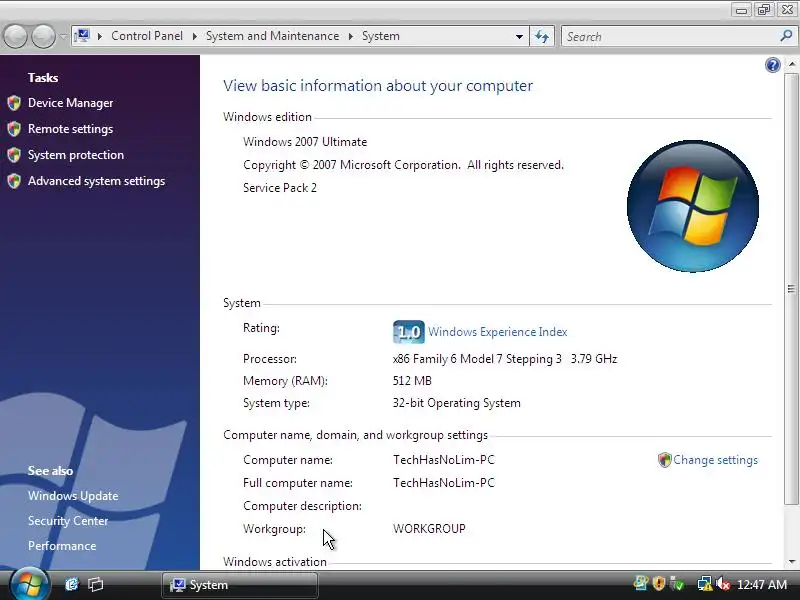Click the first green system tray icon
Screen dimensions: 800x600
(641, 583)
